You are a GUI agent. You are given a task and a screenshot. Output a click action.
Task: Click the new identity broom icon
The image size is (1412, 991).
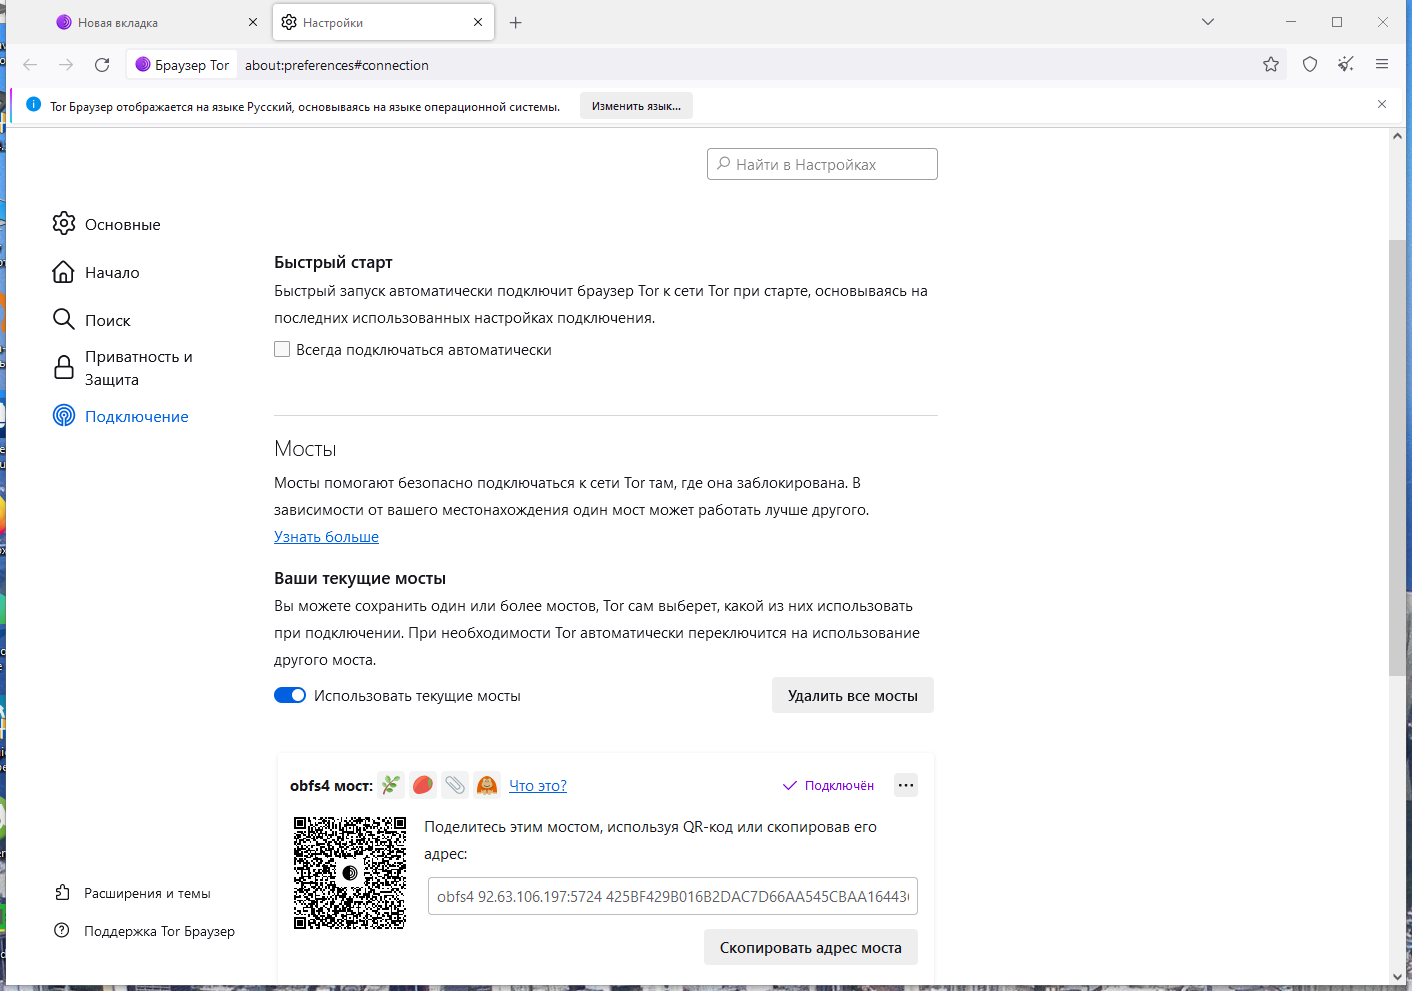tap(1346, 65)
